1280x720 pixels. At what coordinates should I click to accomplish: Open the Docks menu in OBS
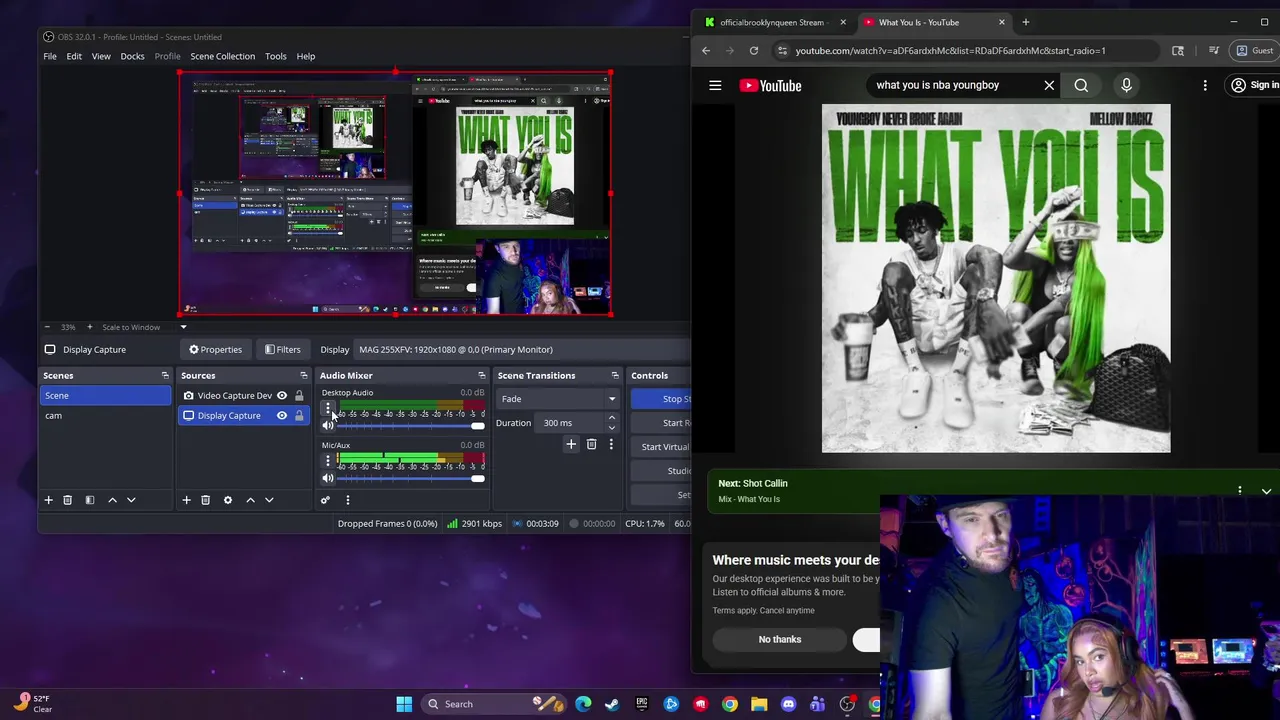(132, 56)
